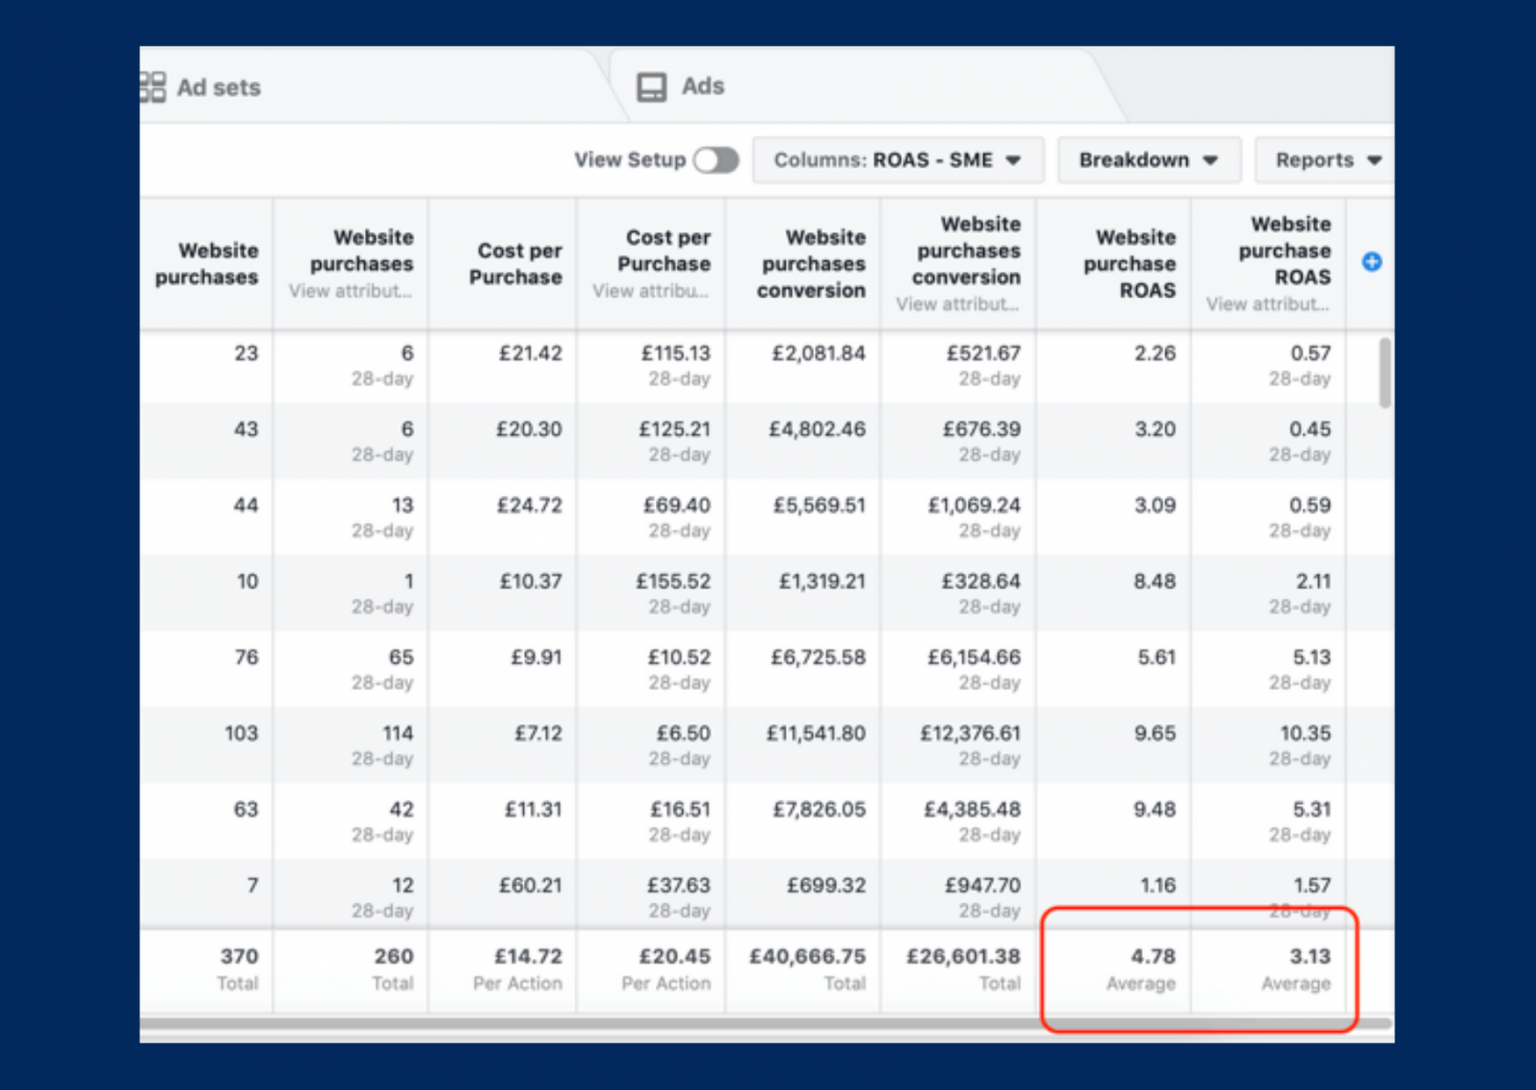
Task: Click the Reports dropdown arrow icon
Action: (x=1374, y=160)
